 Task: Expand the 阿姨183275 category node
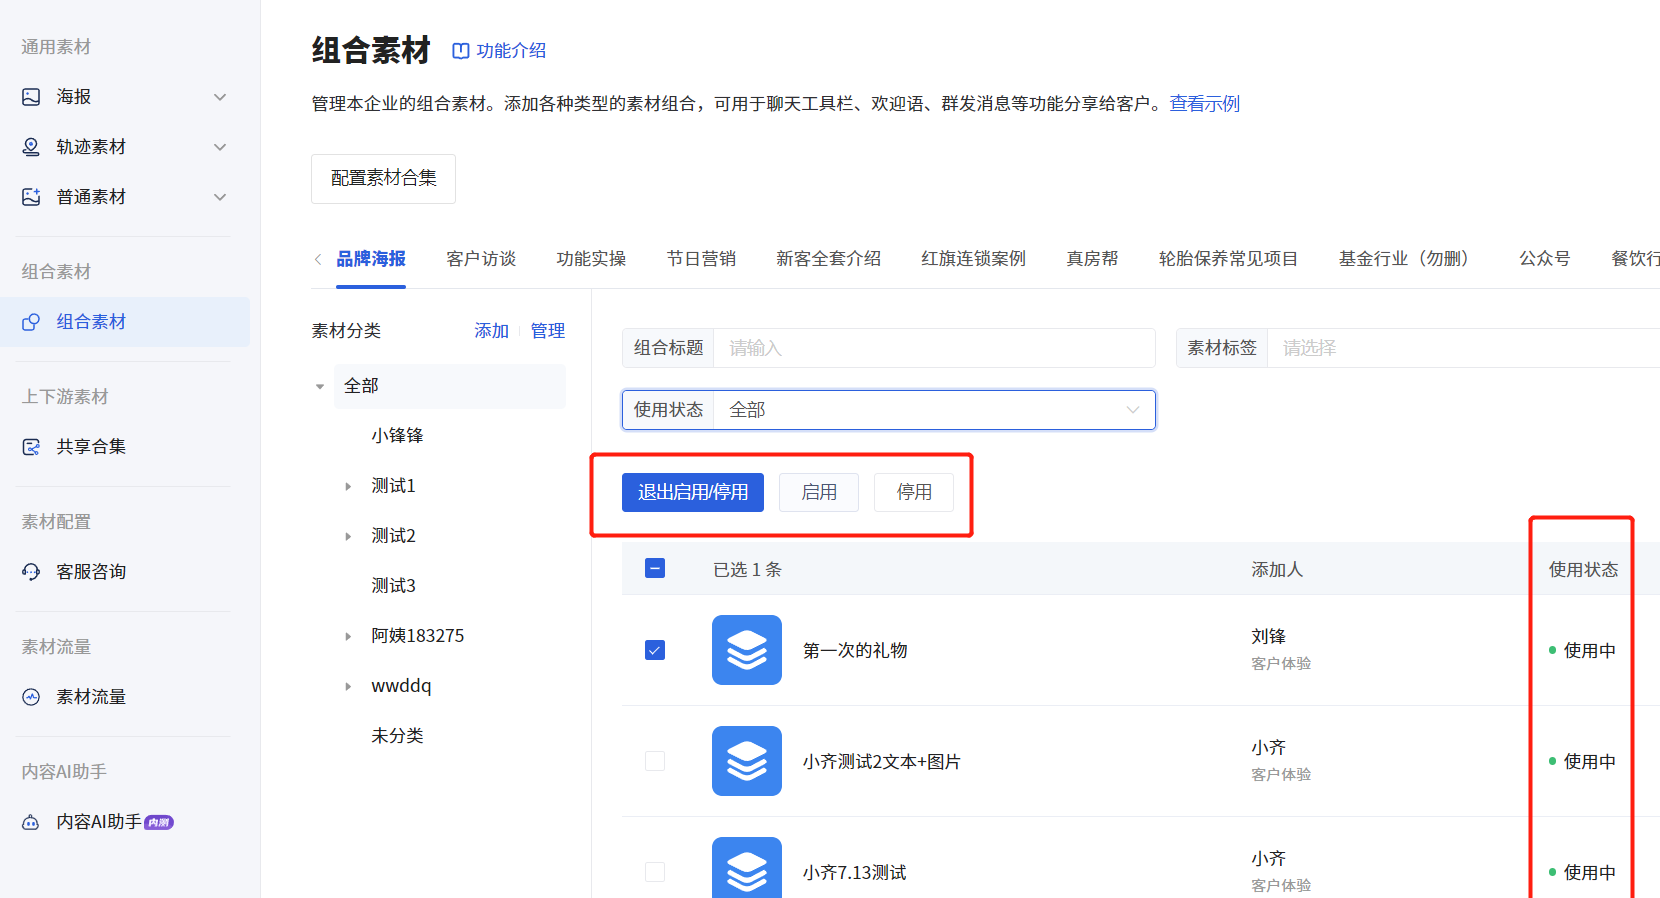348,636
